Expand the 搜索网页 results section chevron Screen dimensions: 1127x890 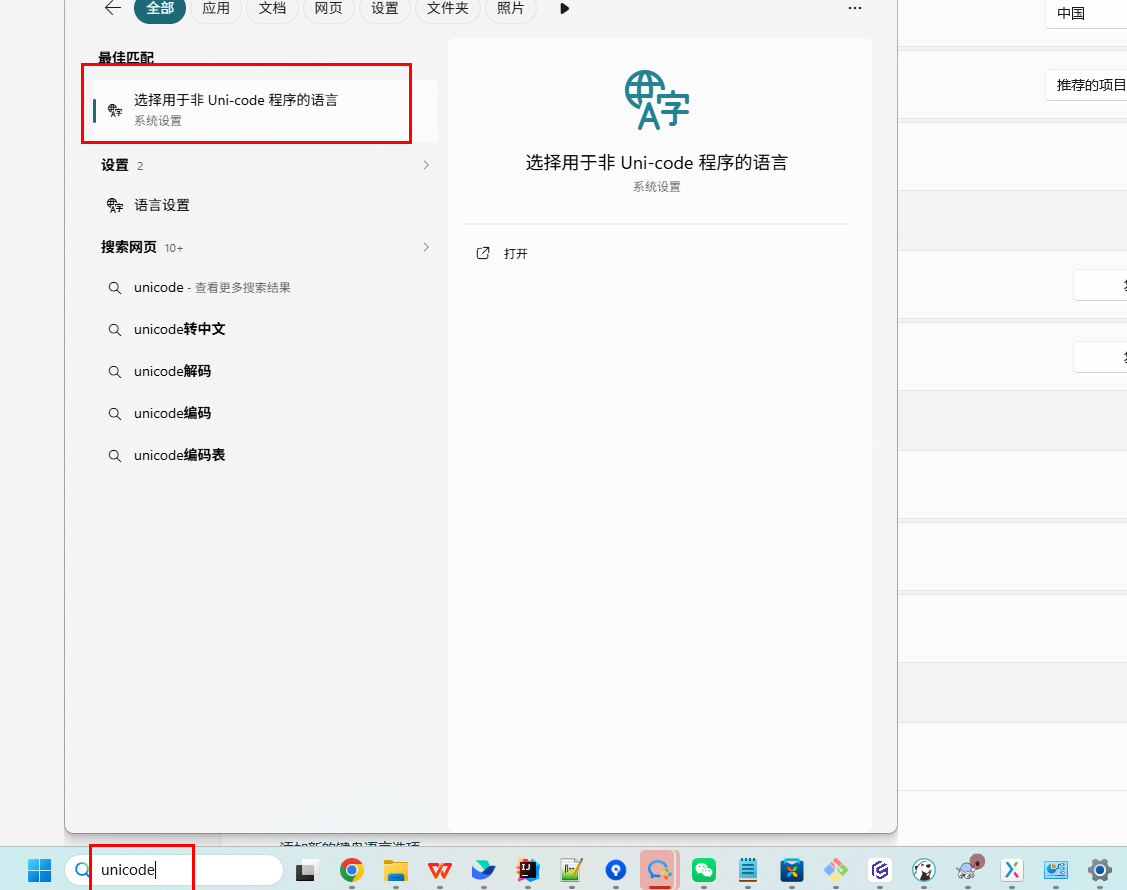426,247
